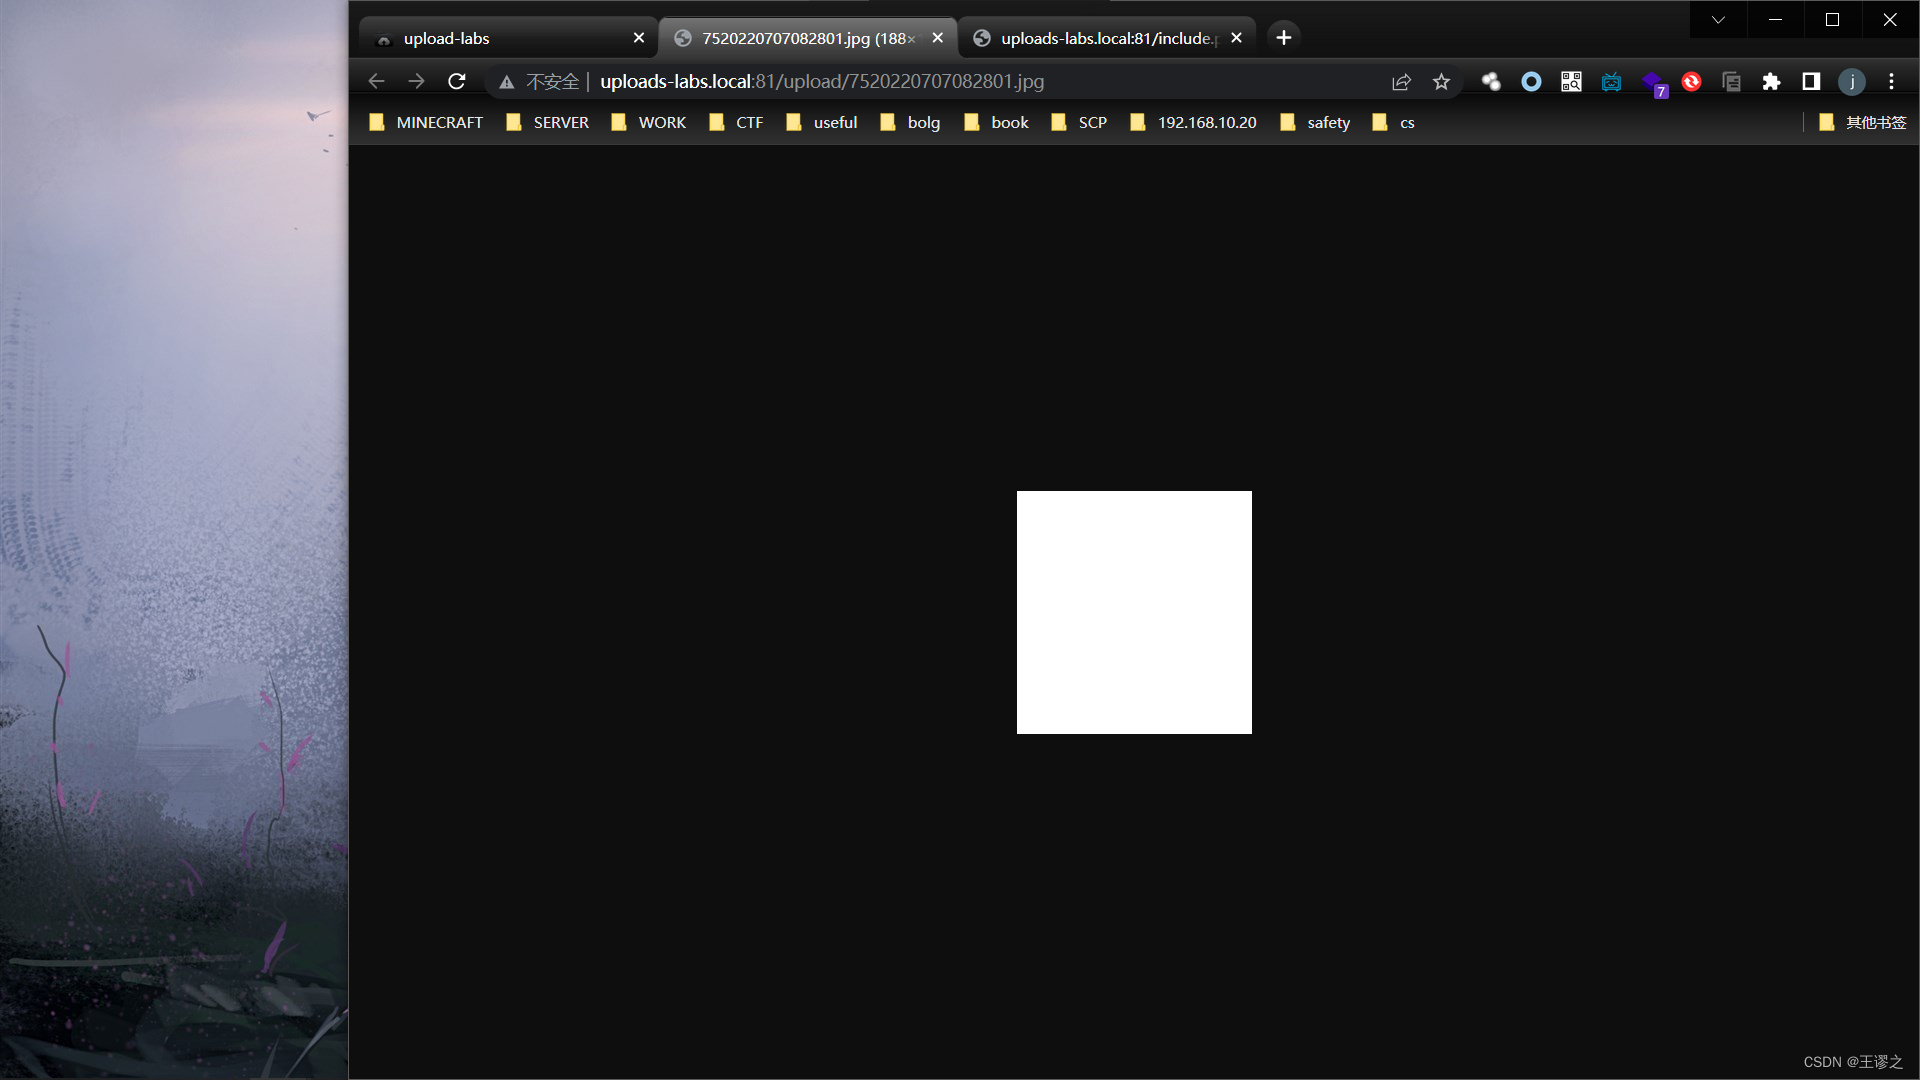Open the red circular extension icon
The width and height of the screenshot is (1920, 1080).
coord(1691,82)
